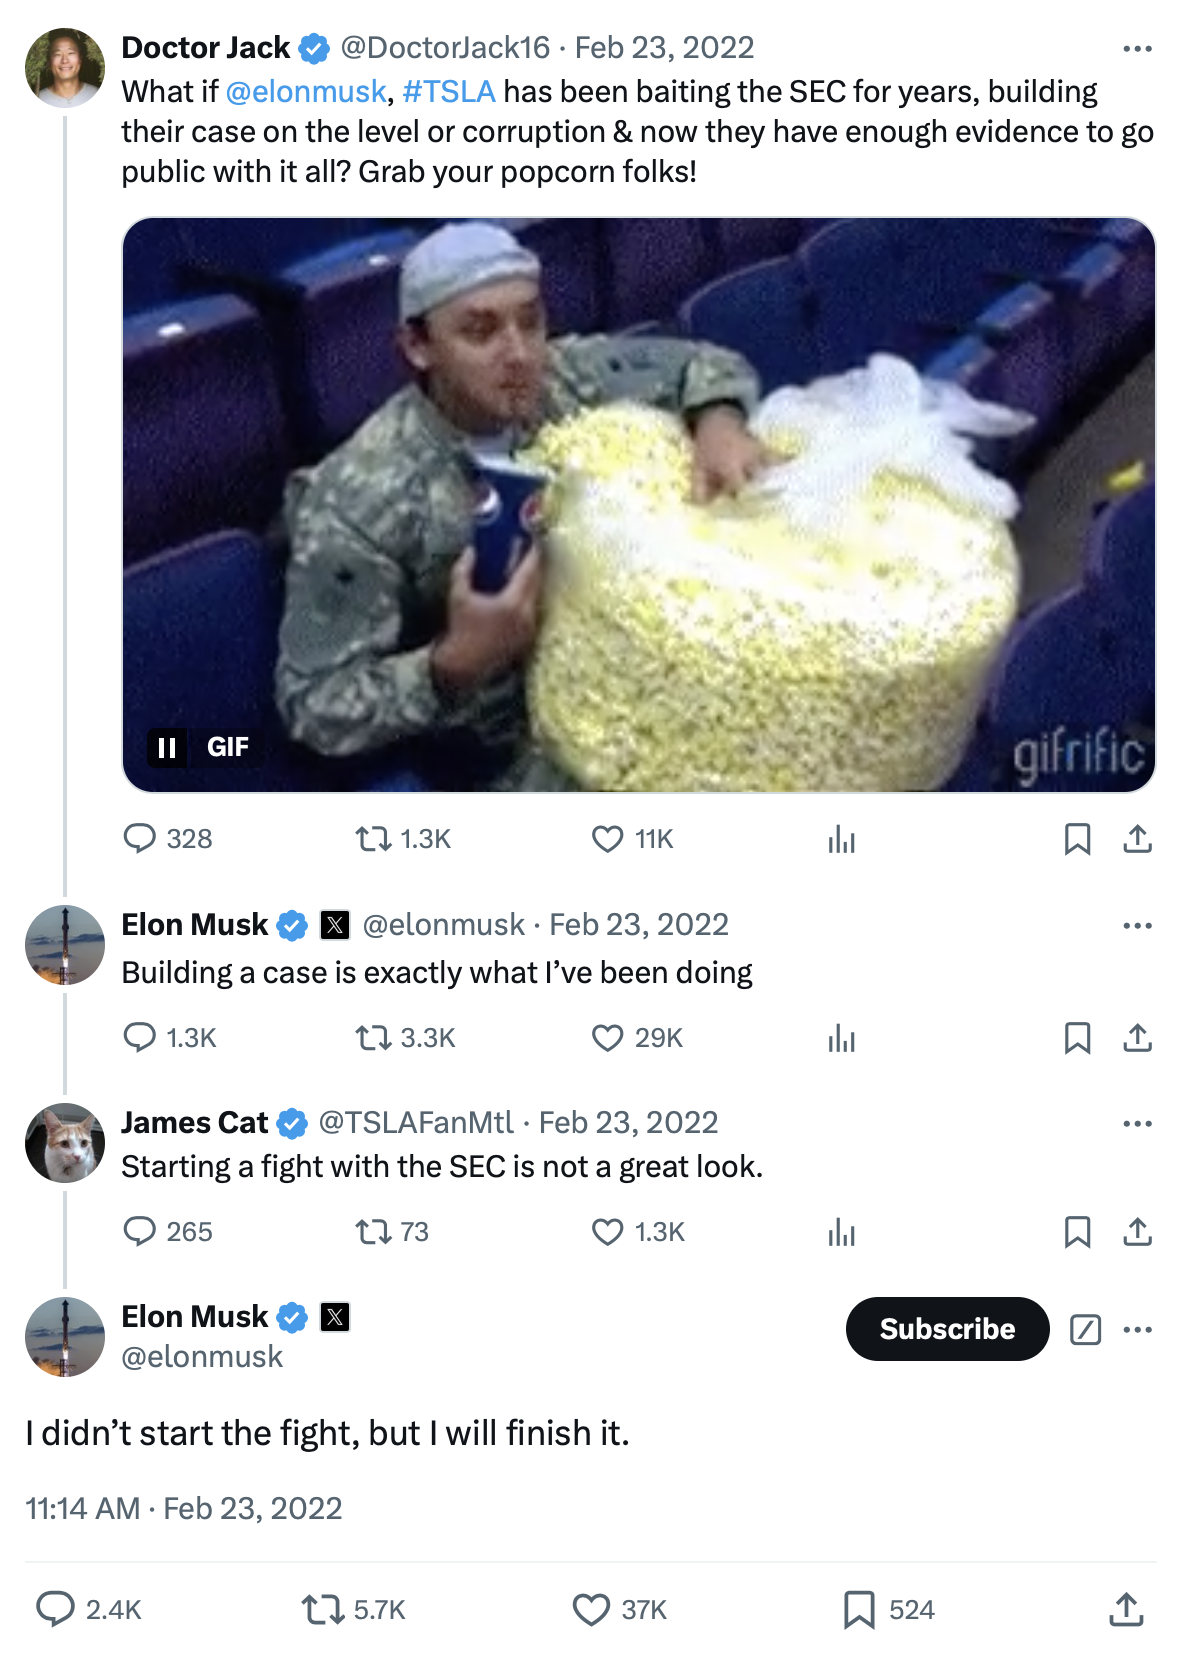Like the "I will finish it" tweet
Image resolution: width=1186 pixels, height=1654 pixels.
click(x=591, y=1609)
